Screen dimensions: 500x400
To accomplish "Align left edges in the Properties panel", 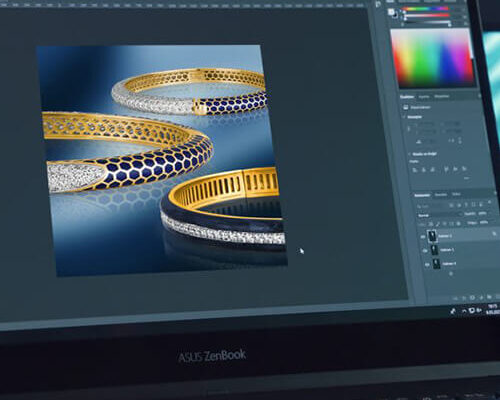I will pos(414,170).
